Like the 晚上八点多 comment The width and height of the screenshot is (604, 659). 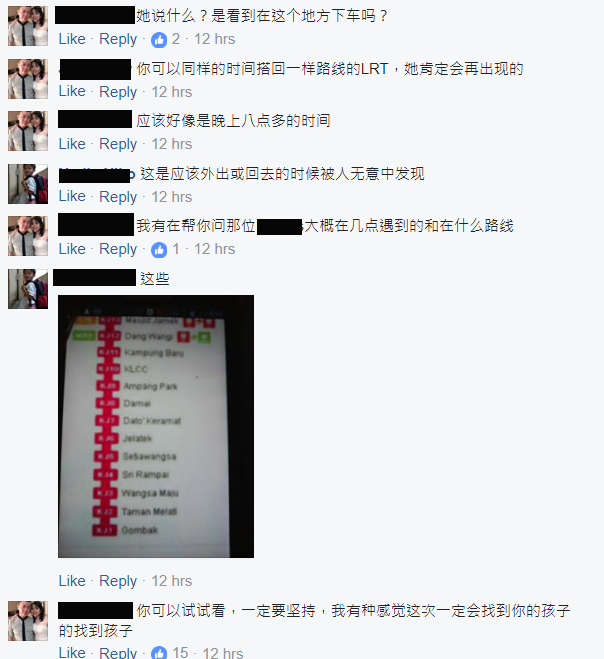pyautogui.click(x=72, y=144)
